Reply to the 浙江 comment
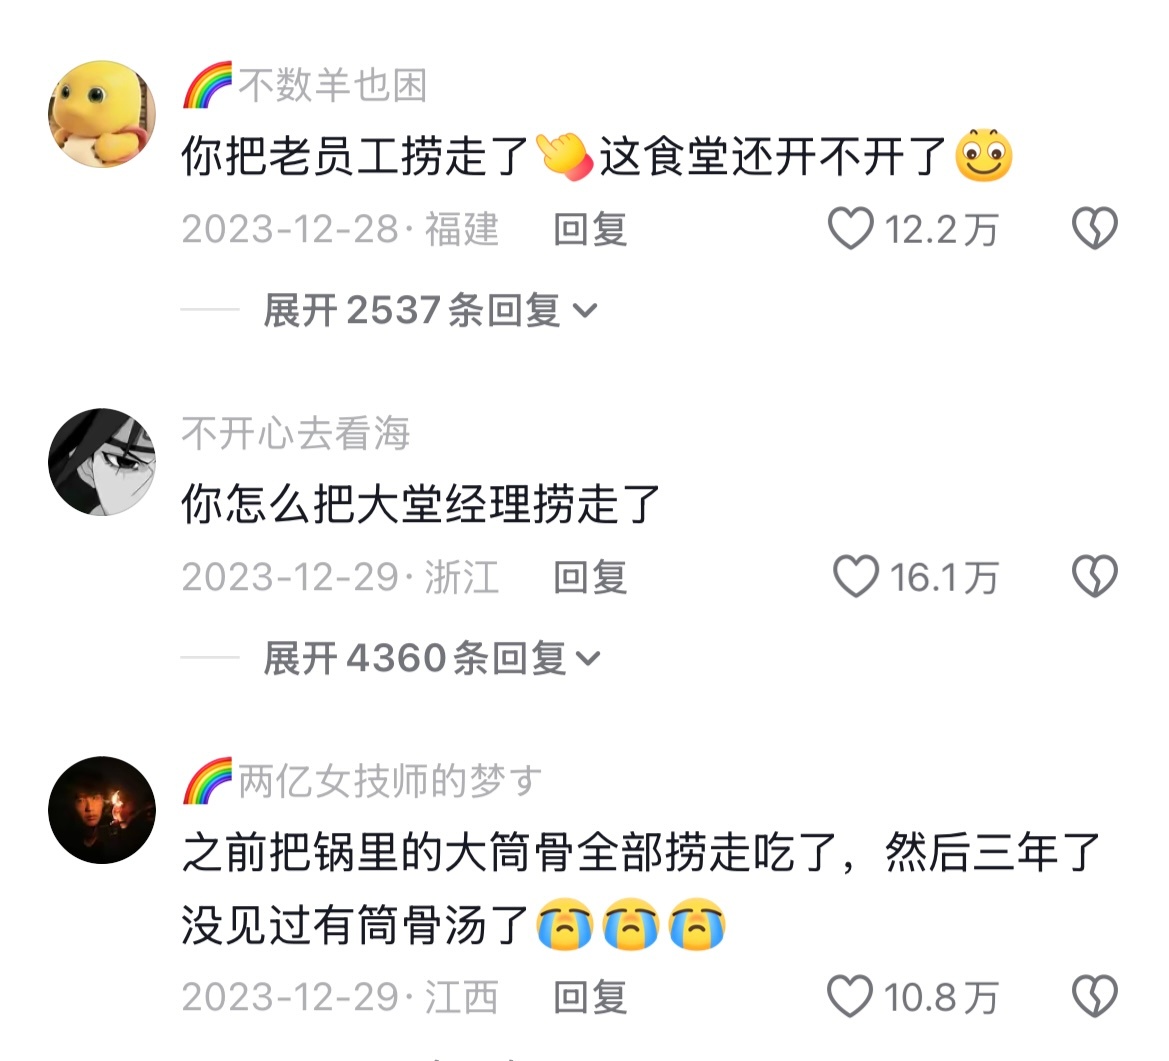 [590, 577]
